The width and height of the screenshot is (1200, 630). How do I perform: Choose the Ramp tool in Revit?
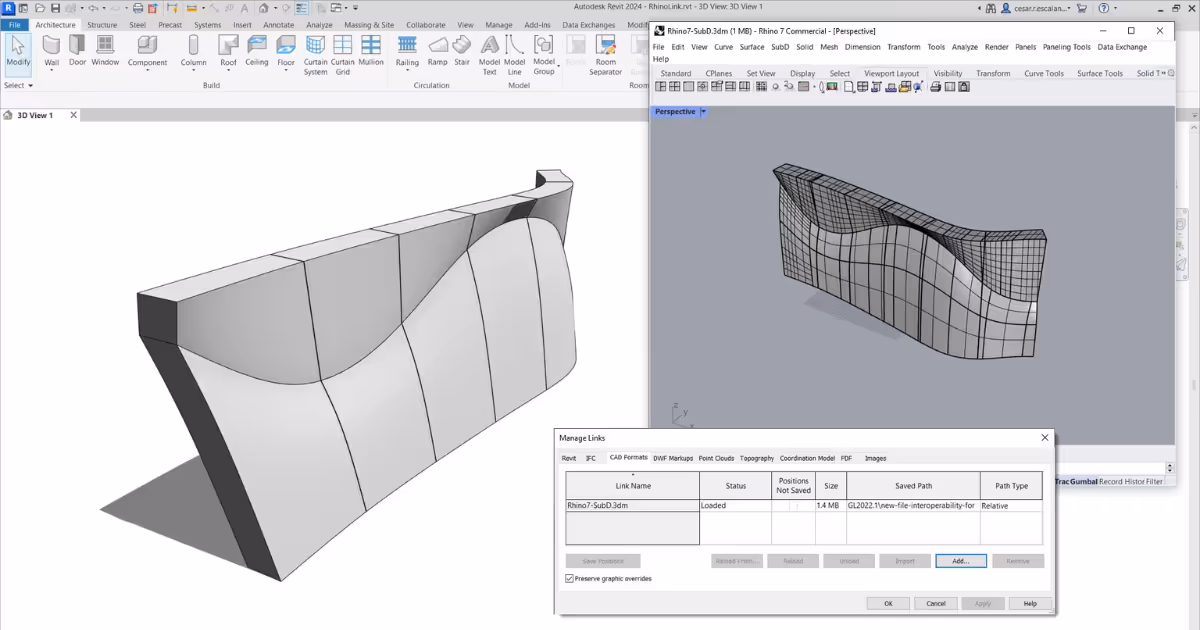[438, 51]
